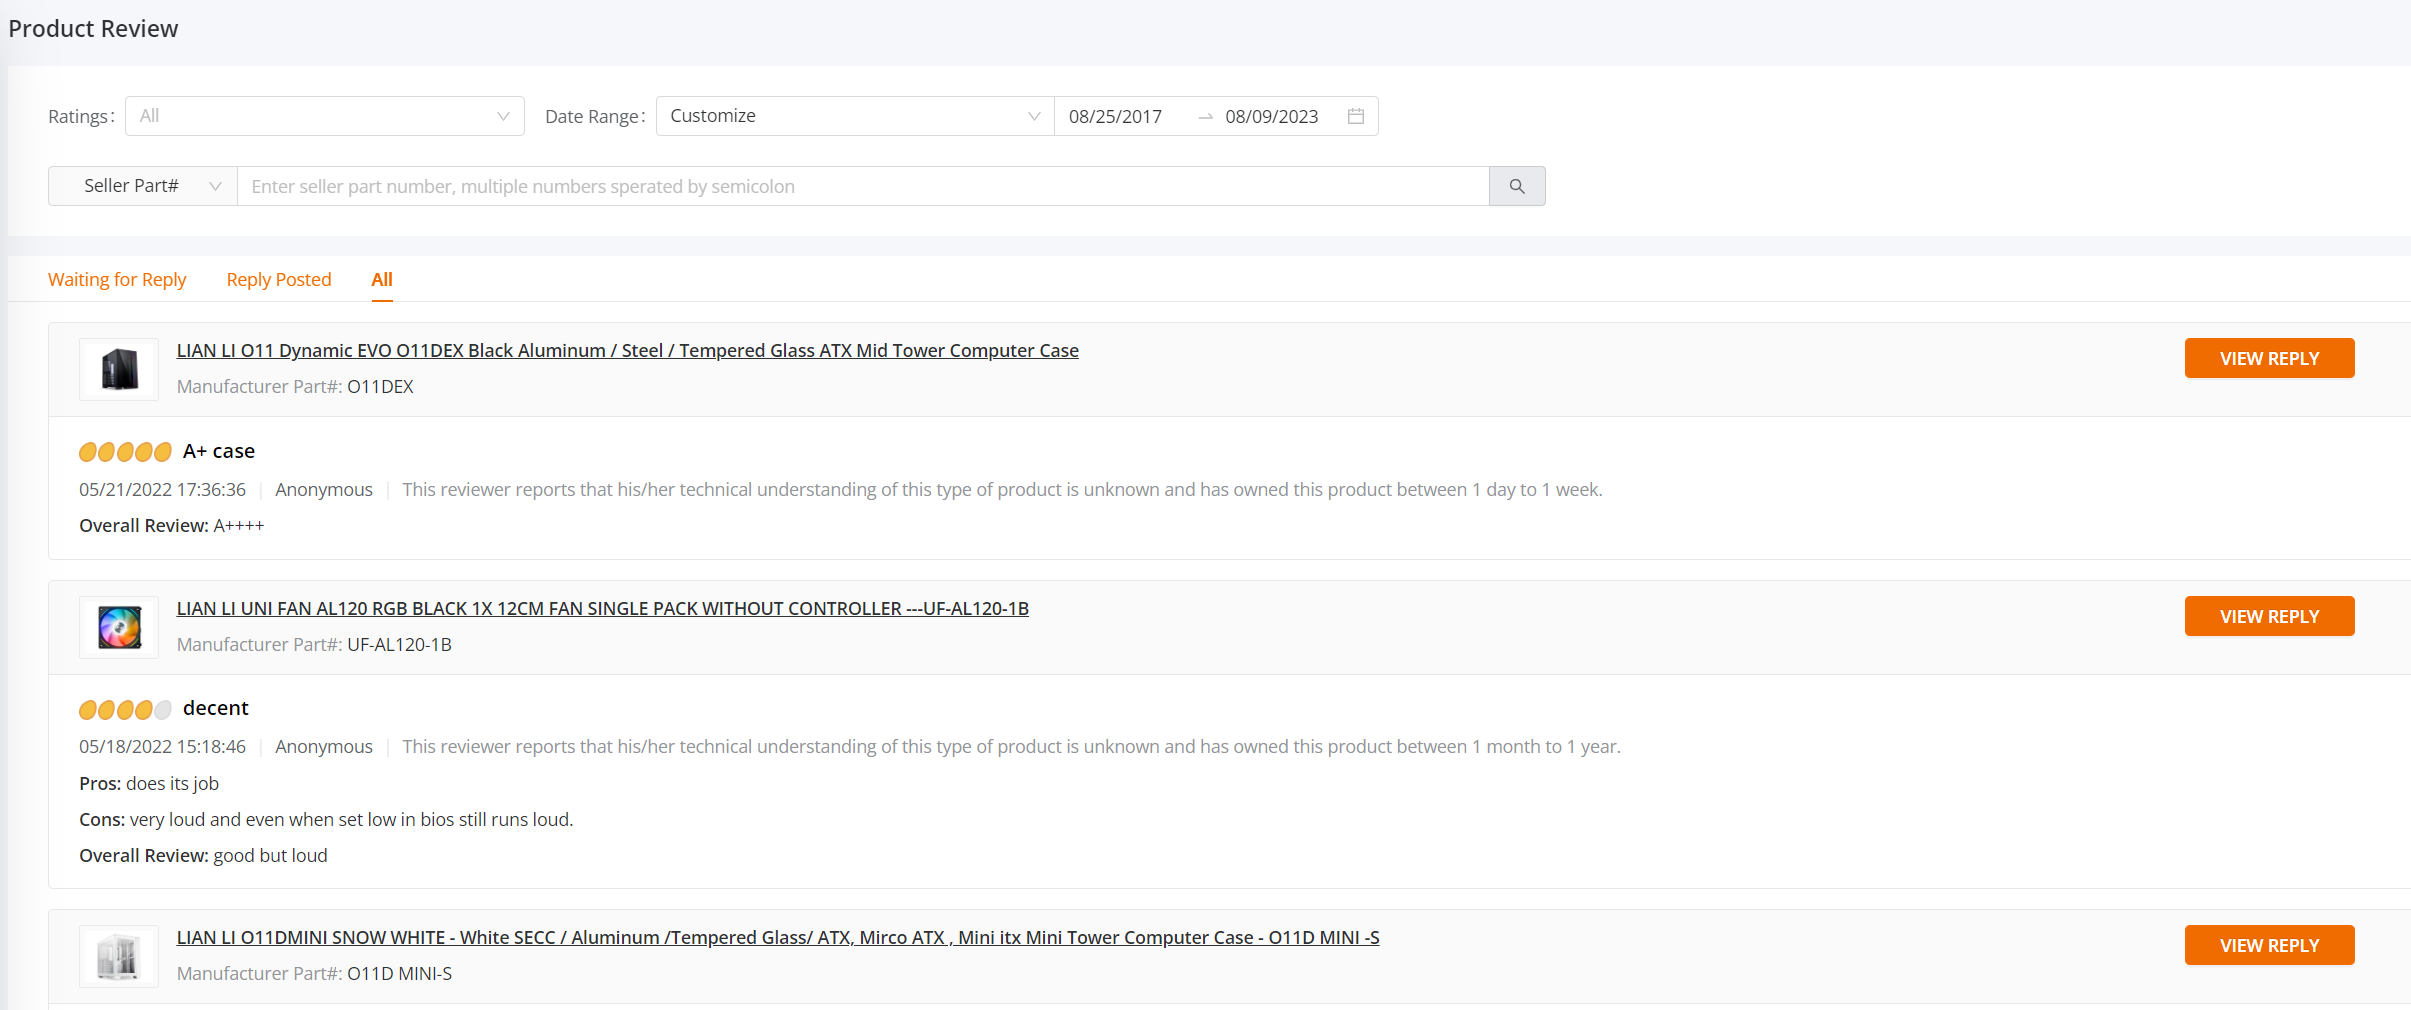
Task: View reply for the O11DEX case review
Action: point(2269,358)
